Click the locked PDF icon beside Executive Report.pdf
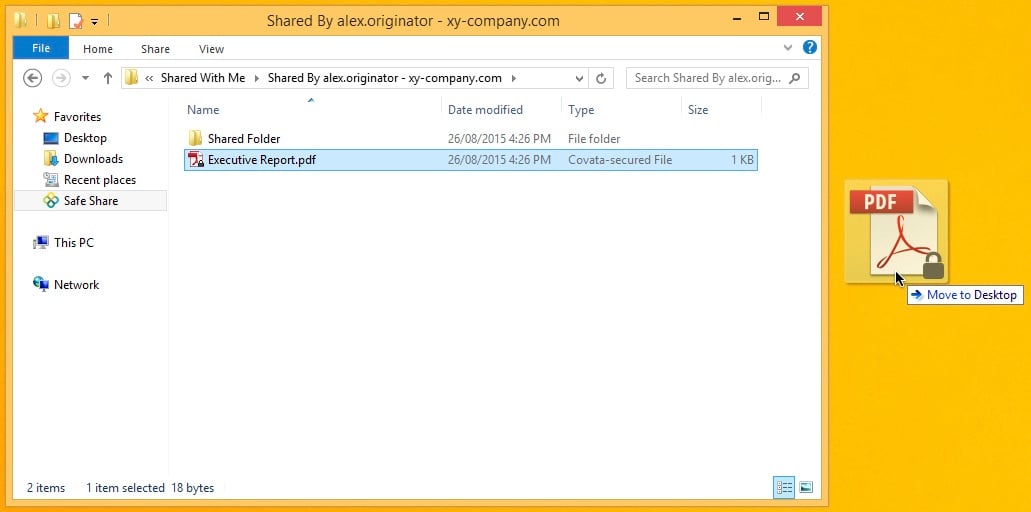 click(196, 160)
